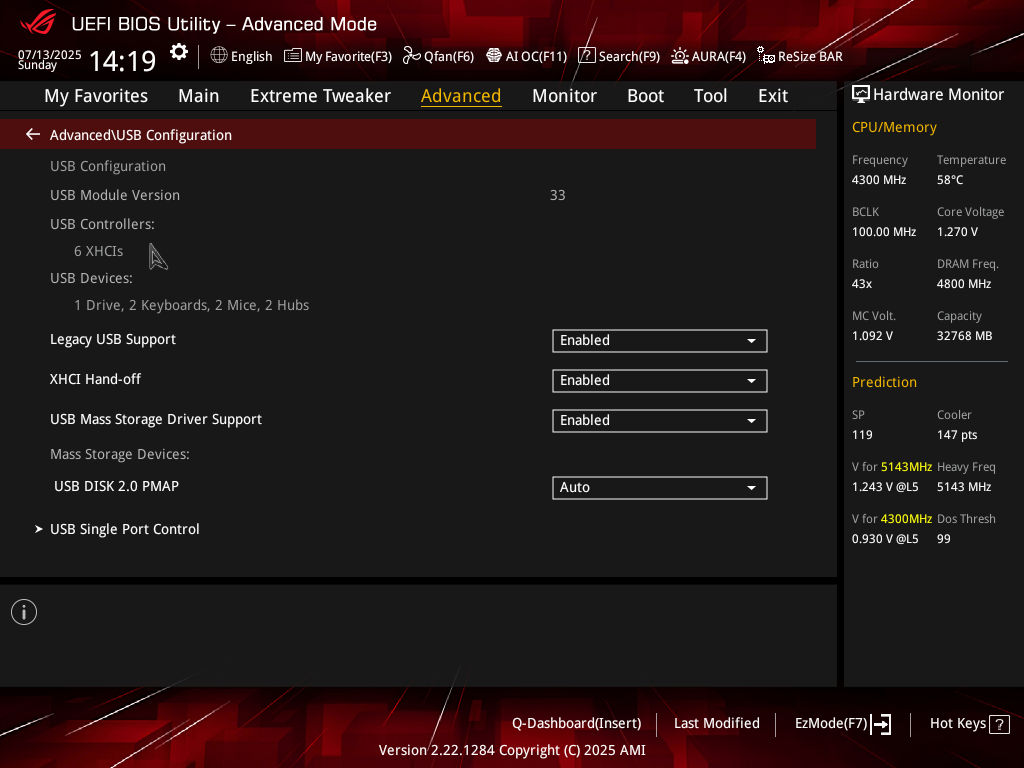Screen dimensions: 1024x768
Task: Go back using the left arrow
Action: [33, 135]
